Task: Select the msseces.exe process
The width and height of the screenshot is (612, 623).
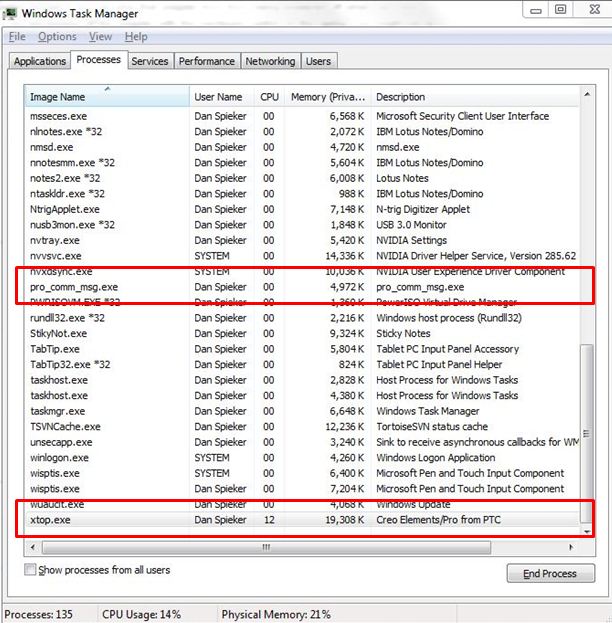Action: [x=301, y=116]
